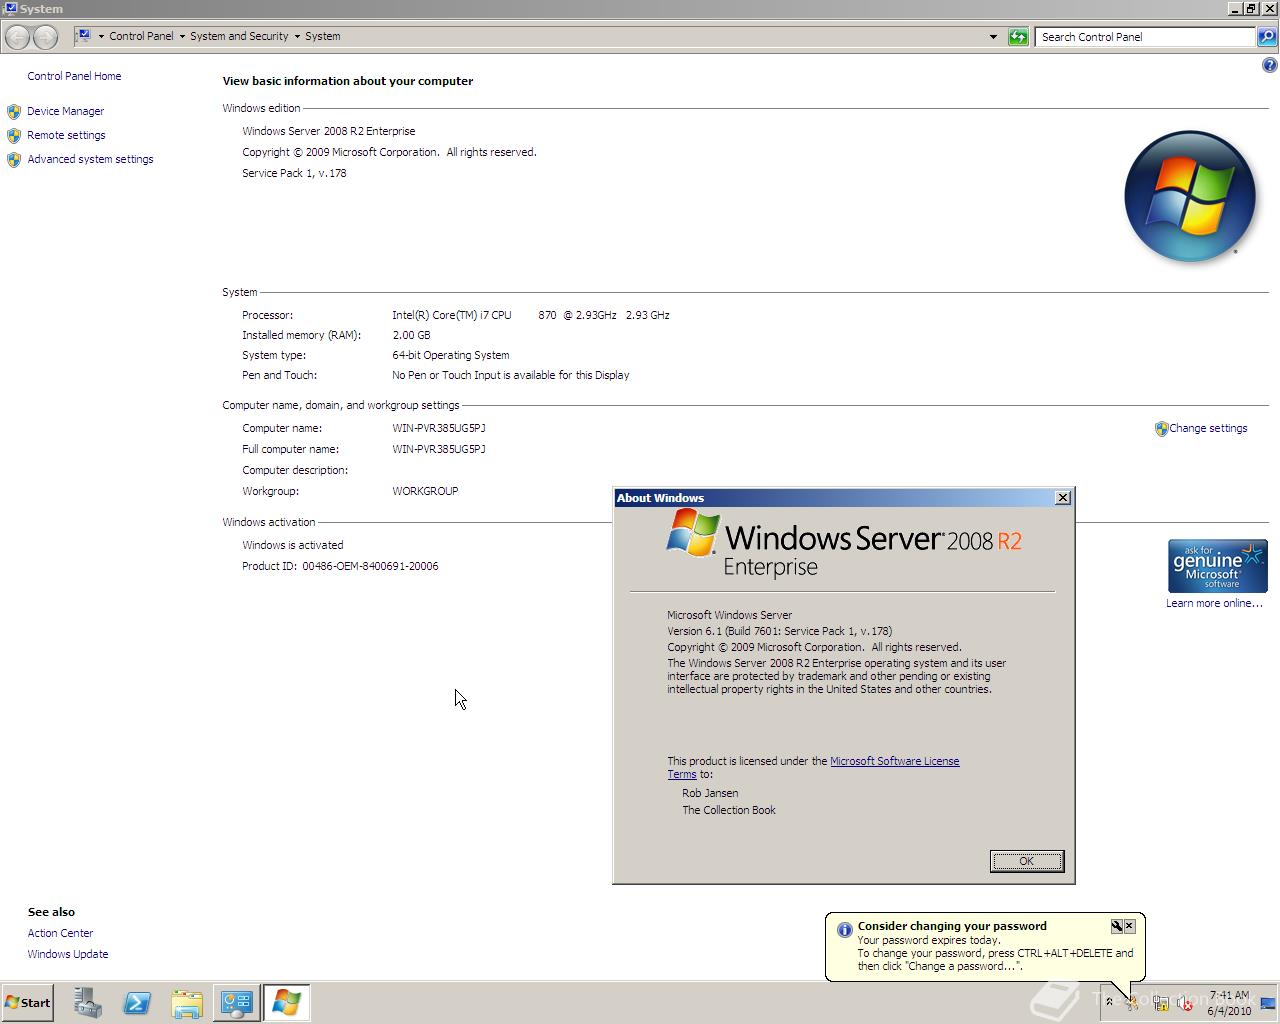Close the About Windows dialog
Image resolution: width=1280 pixels, height=1024 pixels.
1063,497
